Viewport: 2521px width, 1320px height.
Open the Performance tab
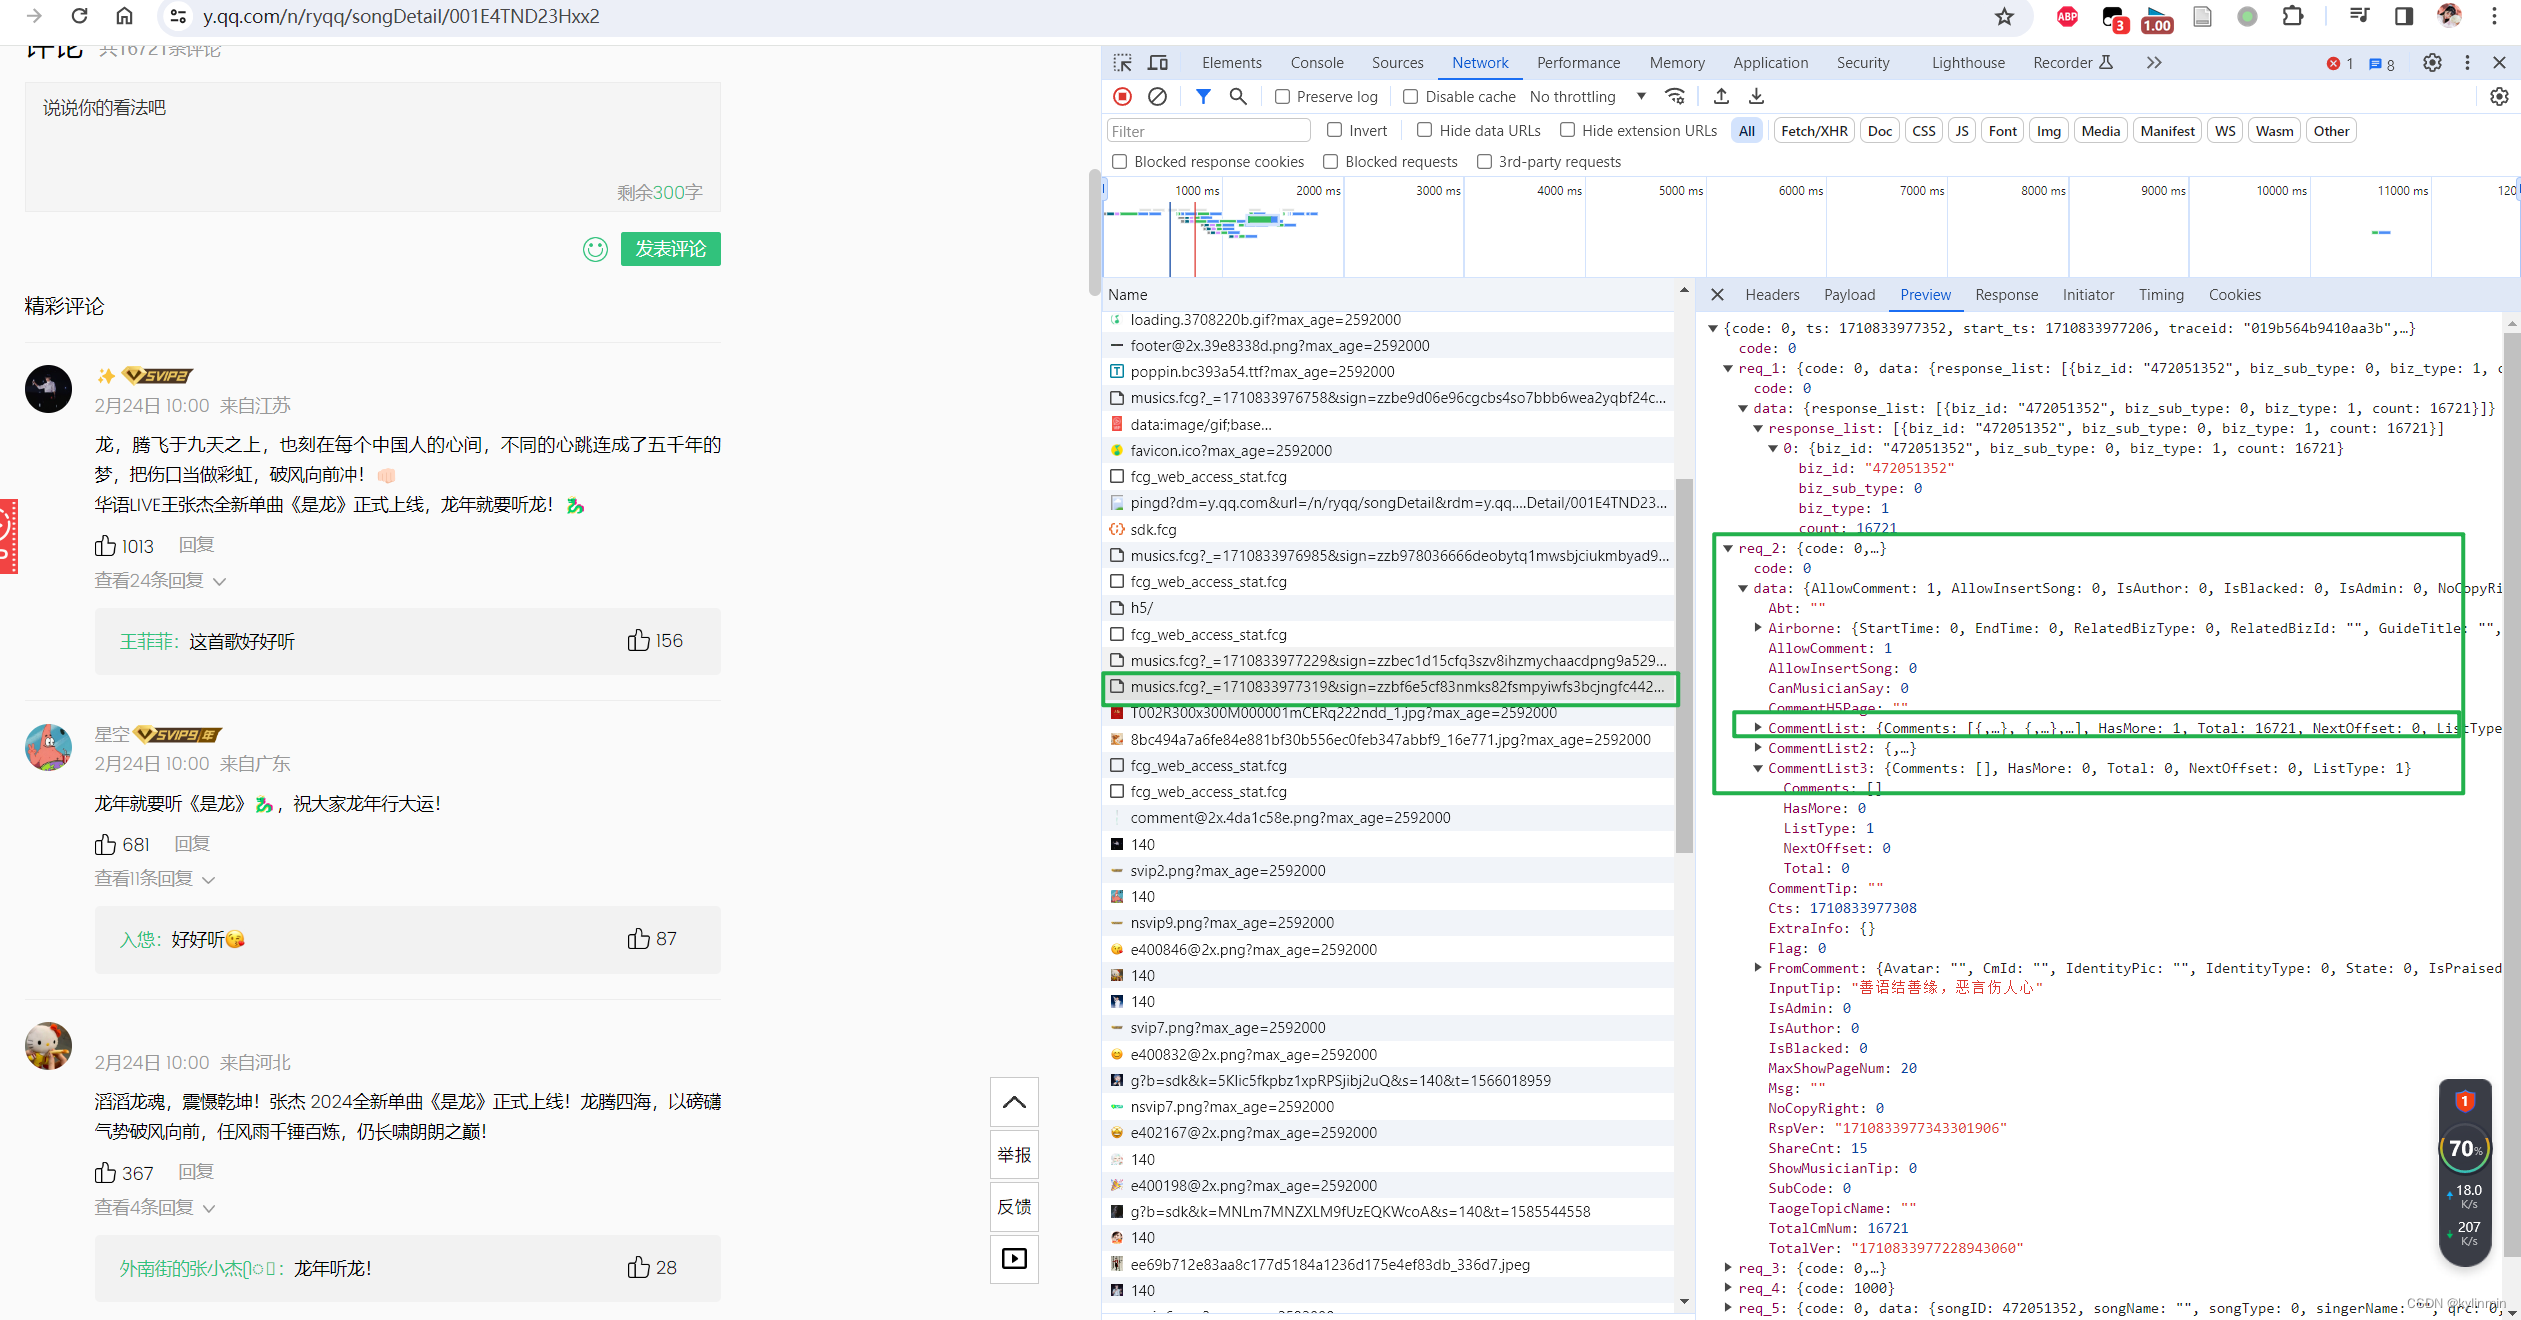click(x=1578, y=63)
